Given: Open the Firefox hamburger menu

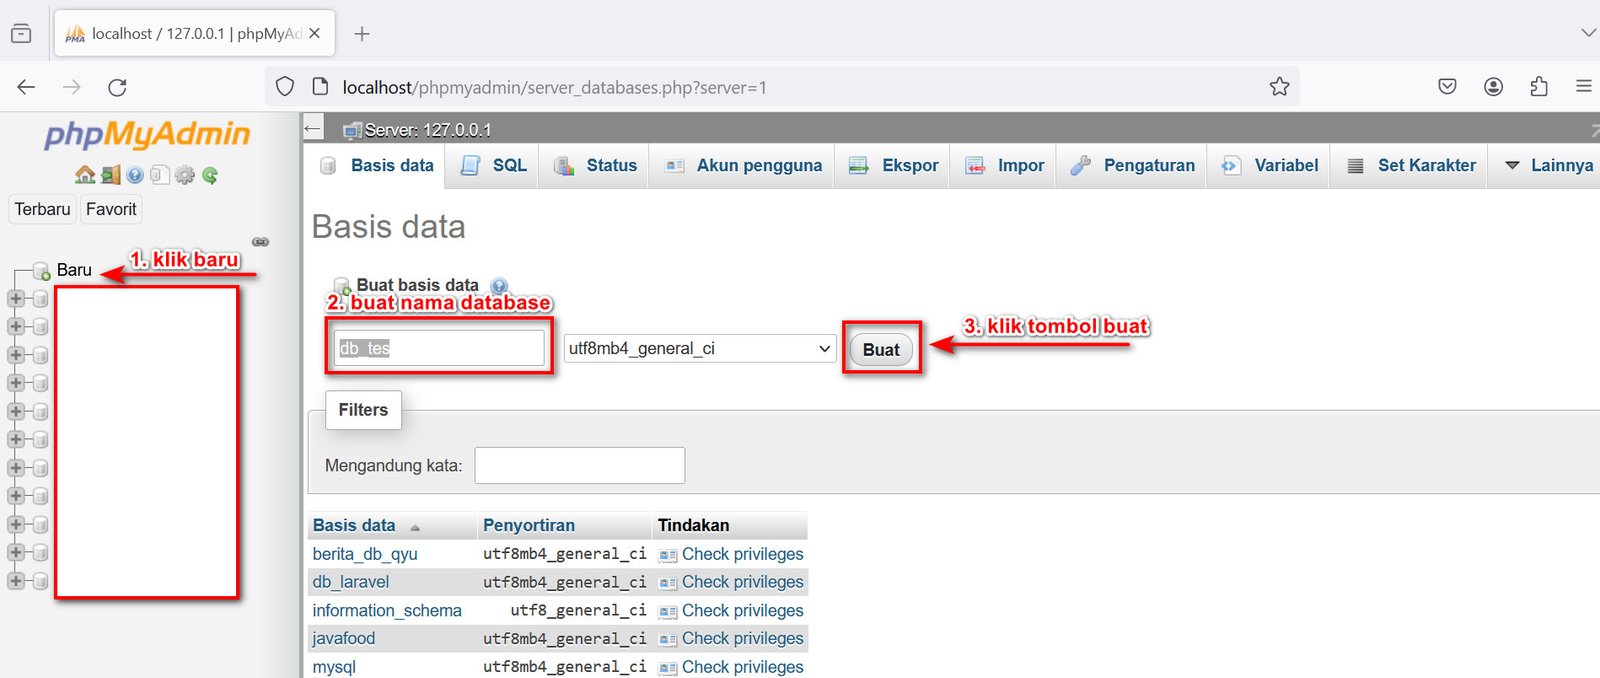Looking at the screenshot, I should coord(1583,87).
